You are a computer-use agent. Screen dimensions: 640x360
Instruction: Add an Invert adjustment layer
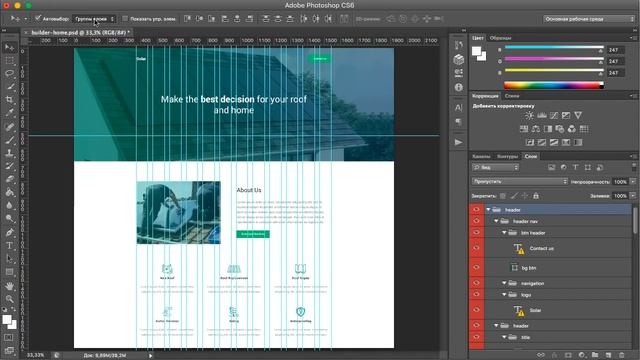[x=530, y=142]
